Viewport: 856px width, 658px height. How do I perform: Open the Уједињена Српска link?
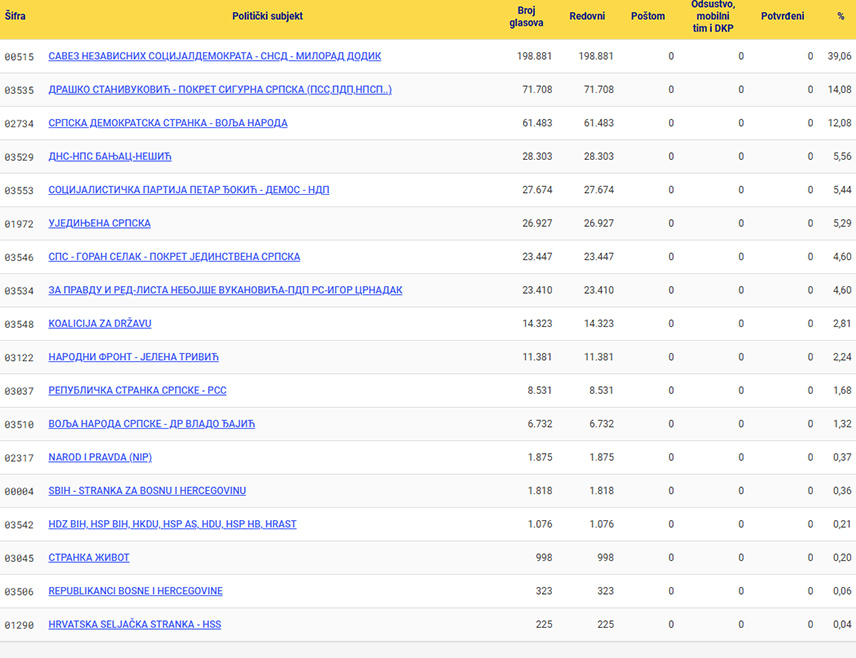(x=99, y=223)
